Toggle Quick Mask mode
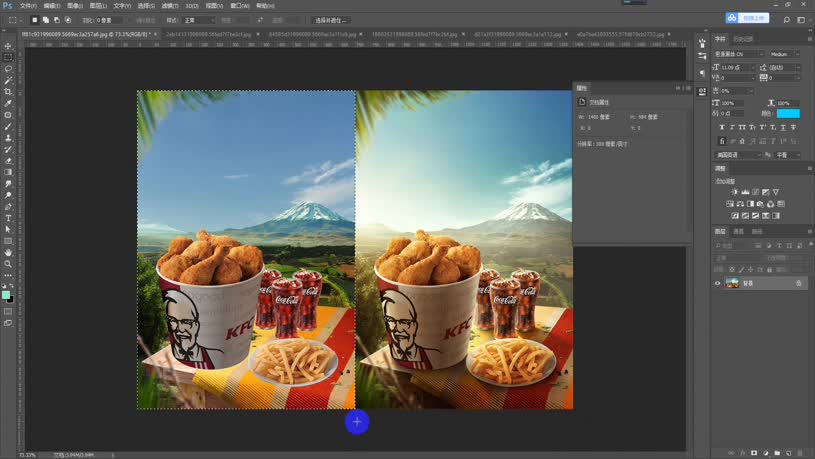Viewport: 815px width, 459px height. (8, 311)
